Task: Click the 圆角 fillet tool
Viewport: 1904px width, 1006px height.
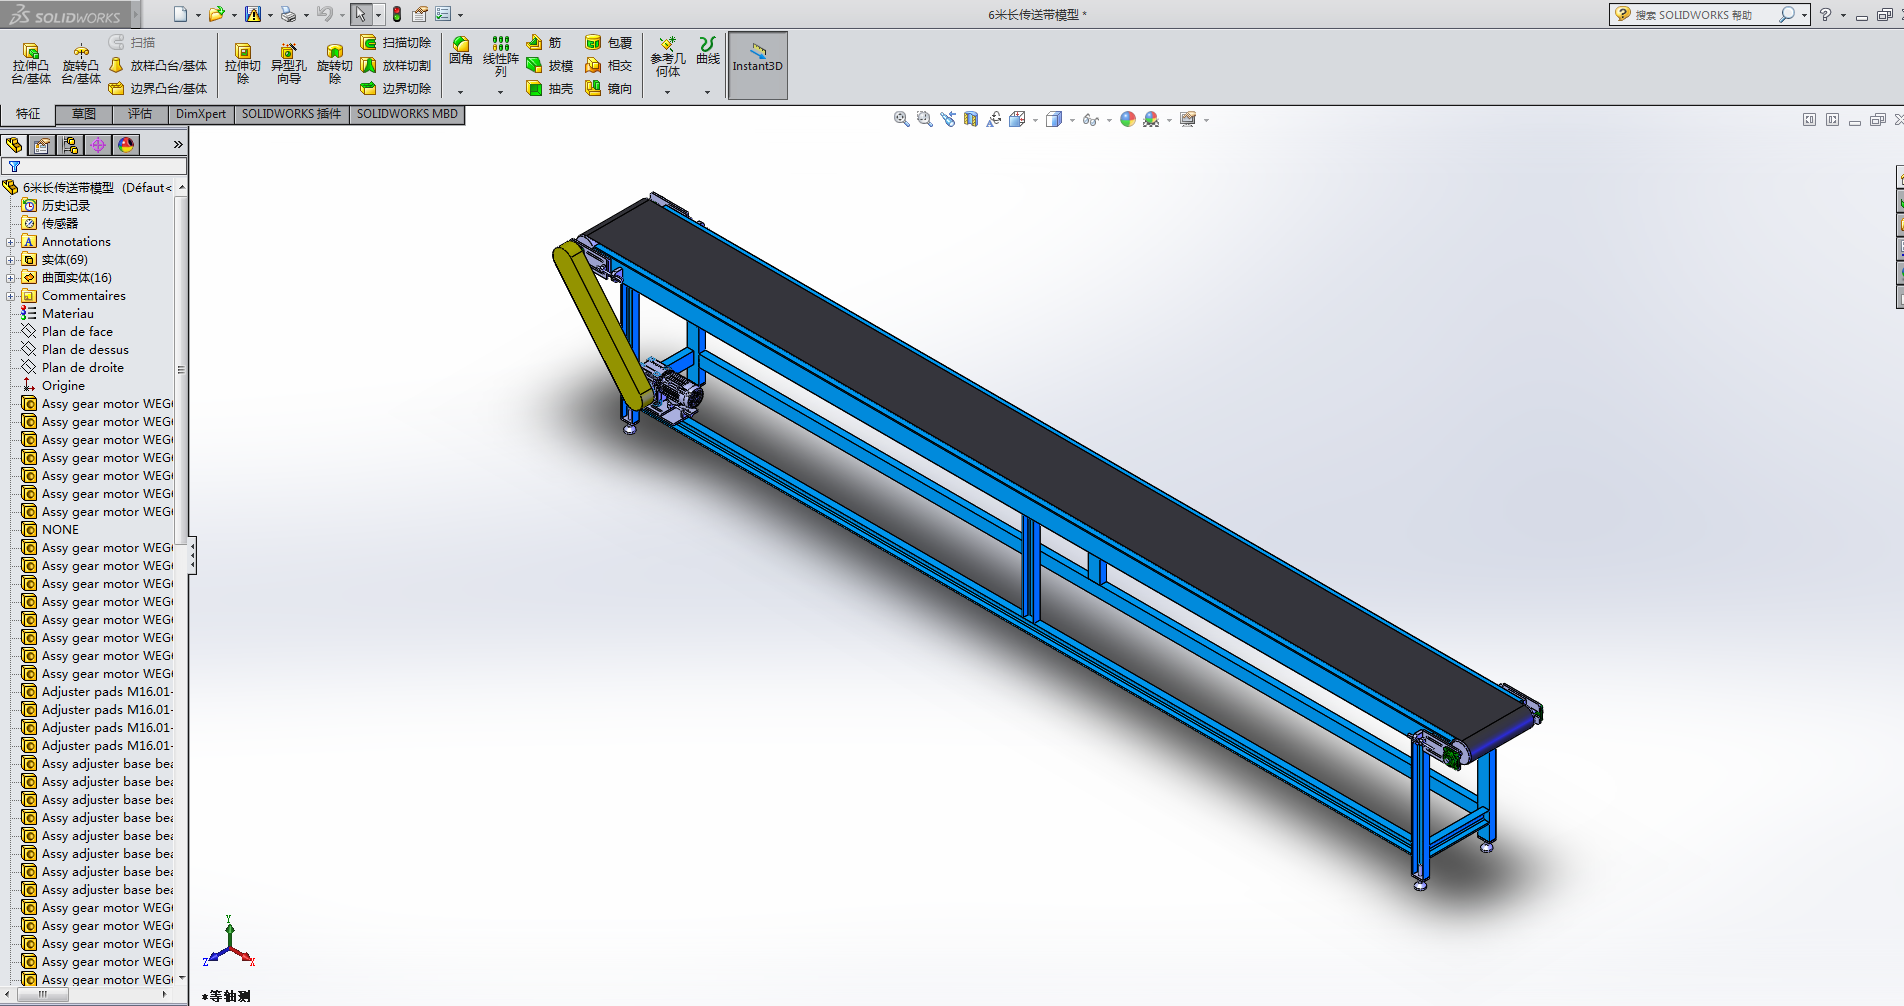Action: click(x=461, y=51)
